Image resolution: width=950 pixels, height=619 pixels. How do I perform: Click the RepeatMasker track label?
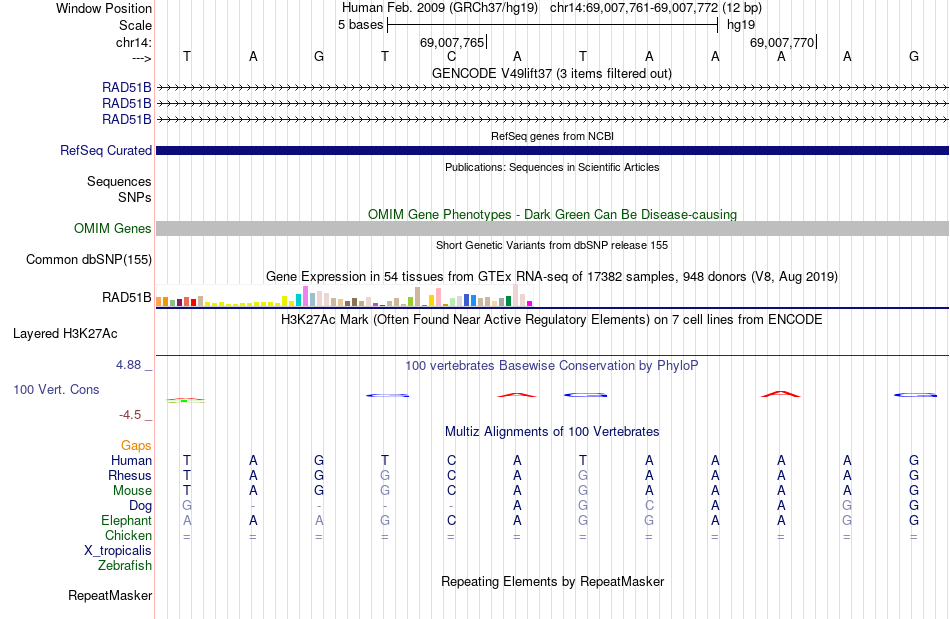click(x=110, y=595)
